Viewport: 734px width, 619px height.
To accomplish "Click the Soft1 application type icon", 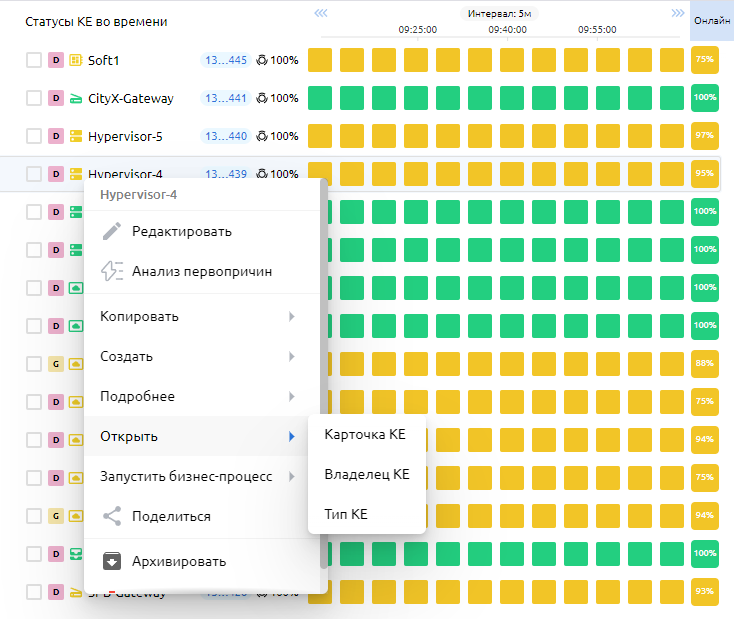I will pyautogui.click(x=75, y=60).
